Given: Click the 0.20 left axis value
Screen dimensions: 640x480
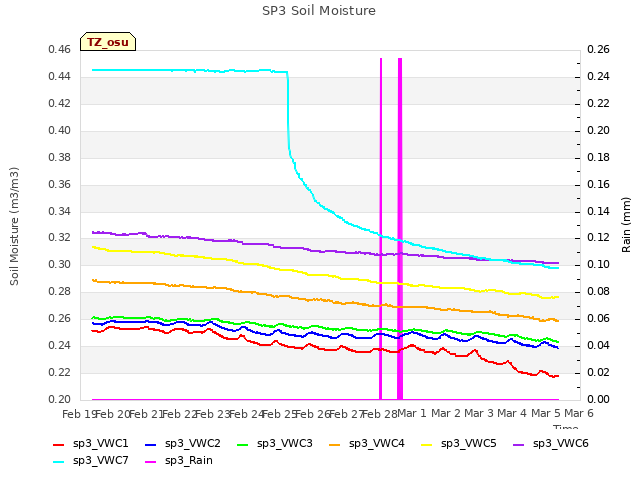Looking at the screenshot, I should pyautogui.click(x=60, y=400).
